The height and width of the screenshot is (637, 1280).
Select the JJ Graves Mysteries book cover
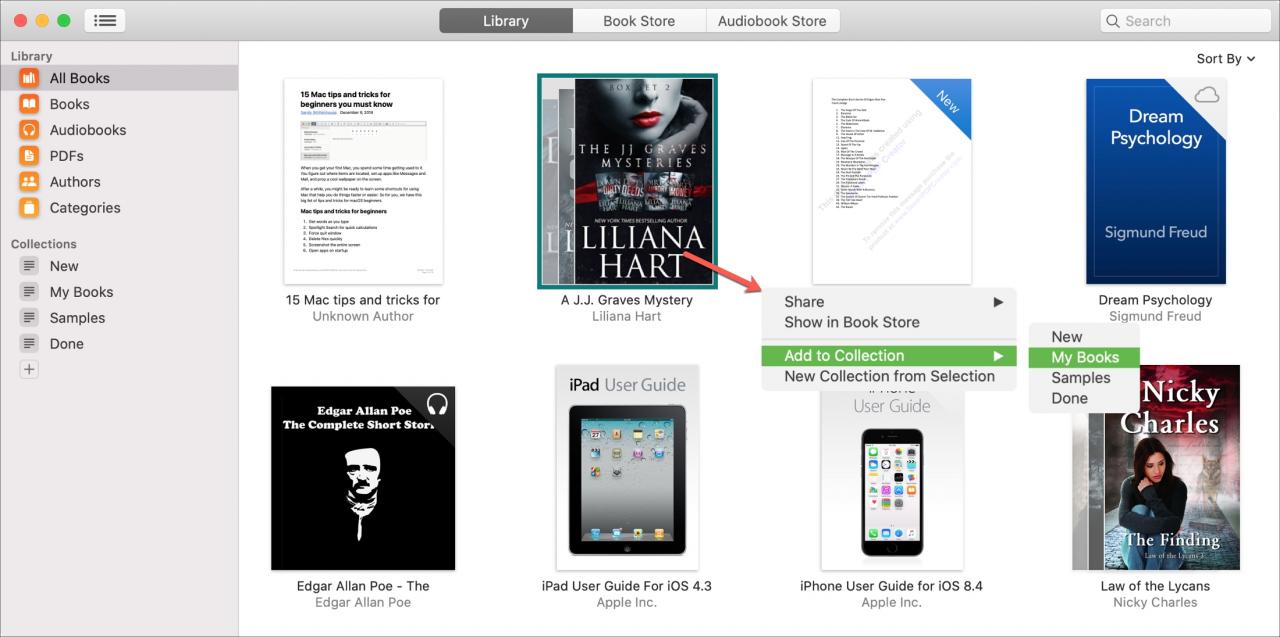tap(627, 181)
